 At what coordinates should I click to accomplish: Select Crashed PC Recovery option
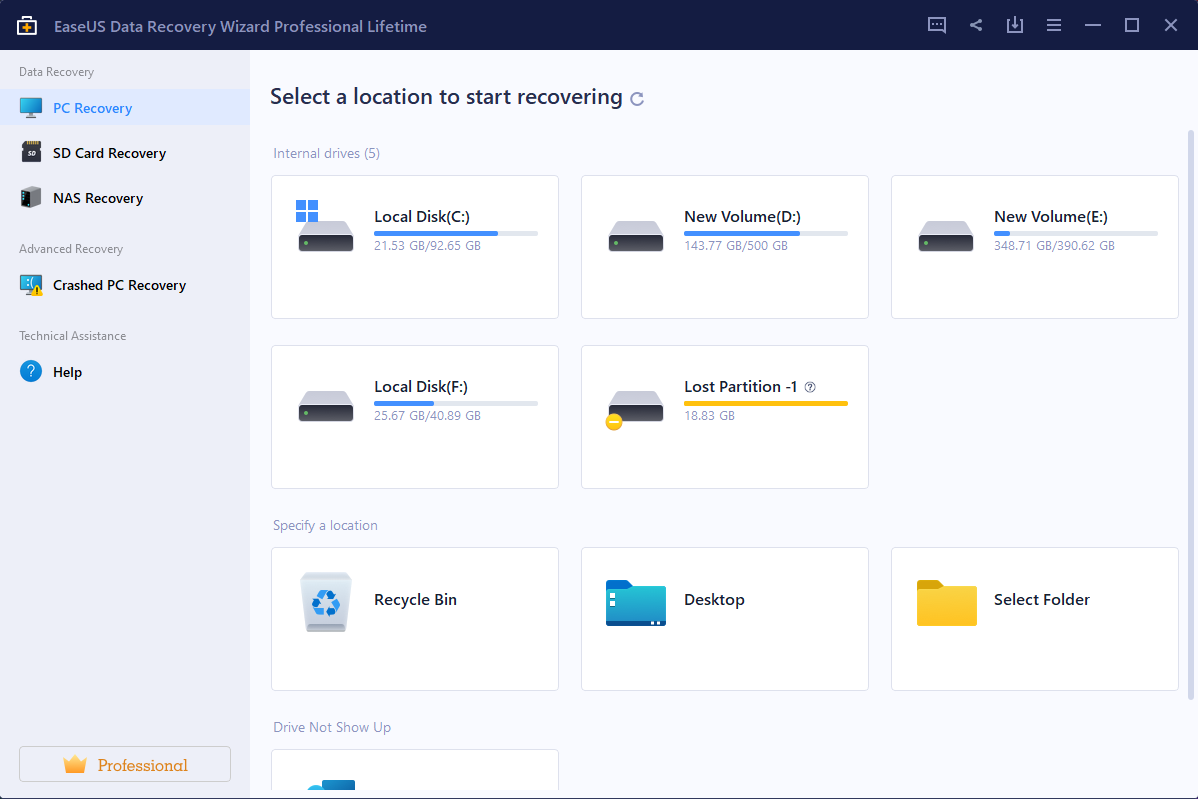(119, 285)
